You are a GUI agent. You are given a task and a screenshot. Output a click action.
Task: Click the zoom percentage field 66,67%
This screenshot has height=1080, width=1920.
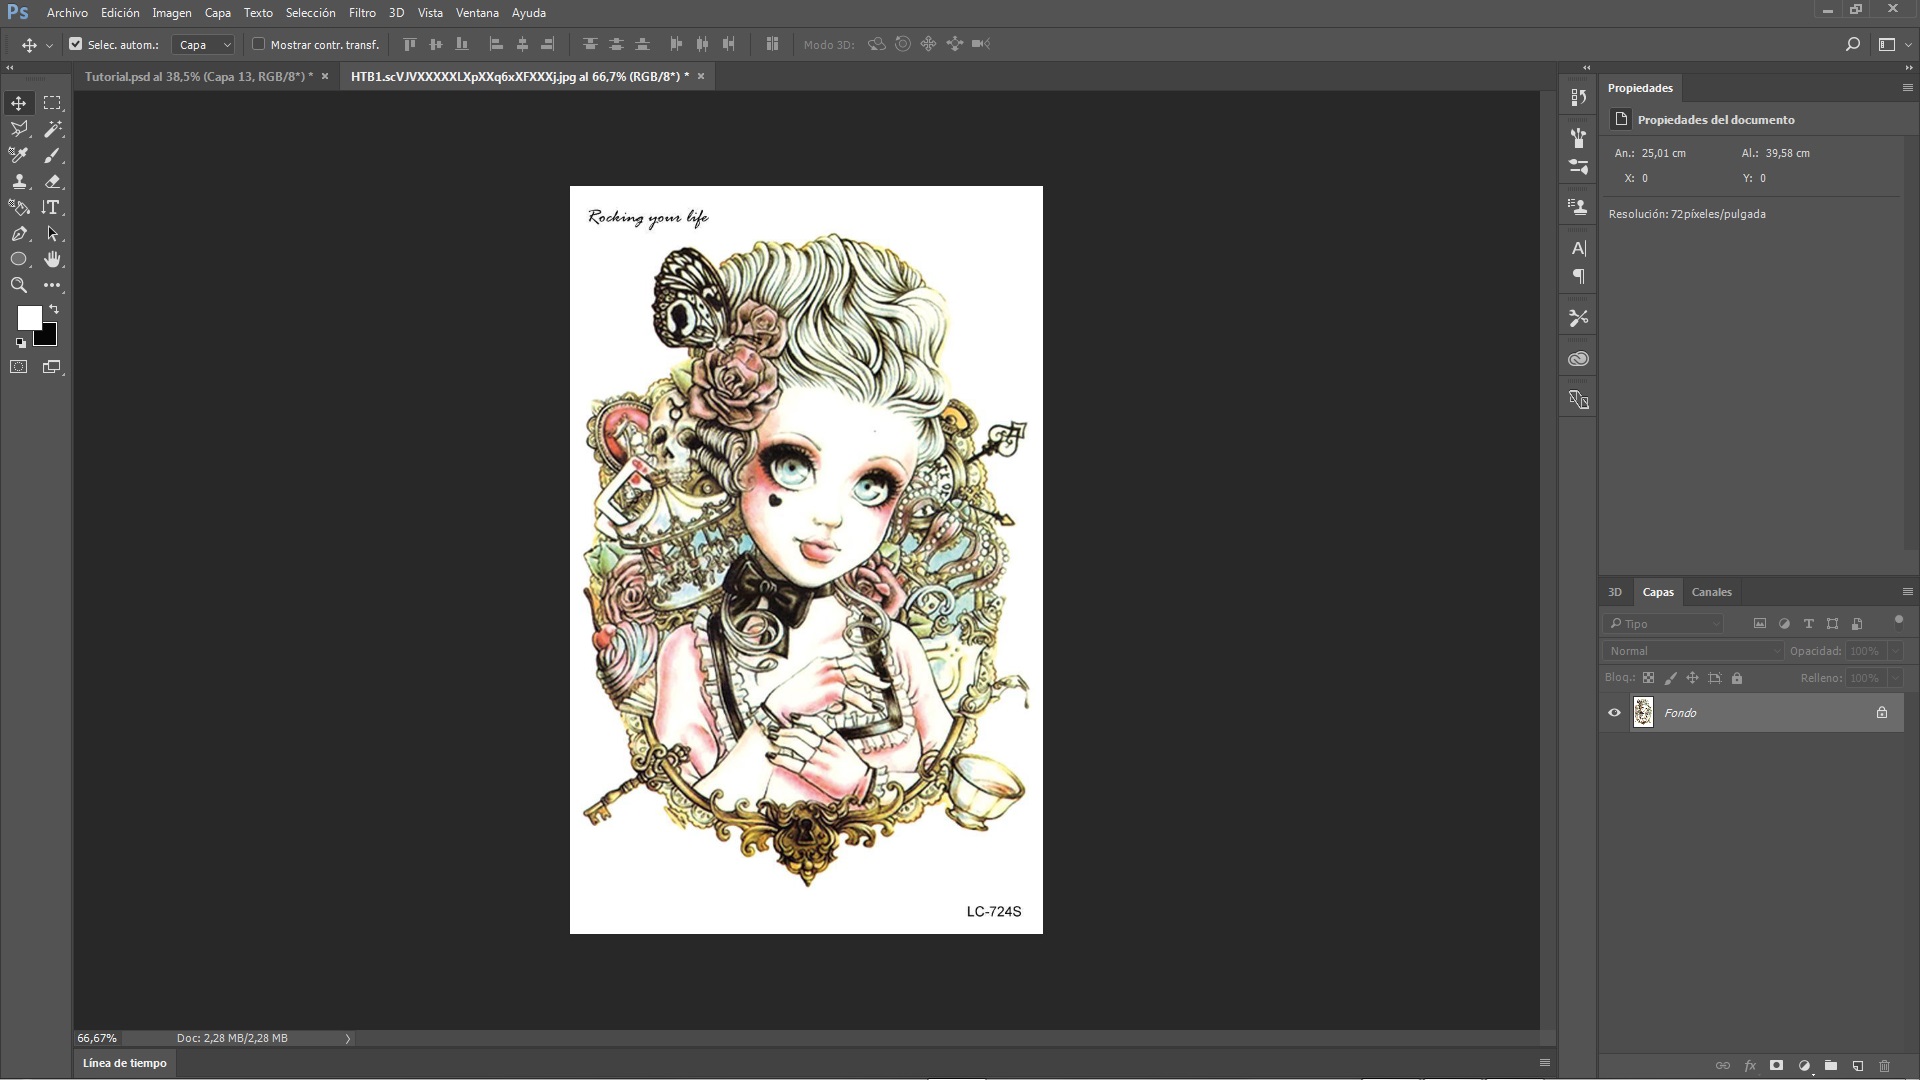coord(98,1038)
